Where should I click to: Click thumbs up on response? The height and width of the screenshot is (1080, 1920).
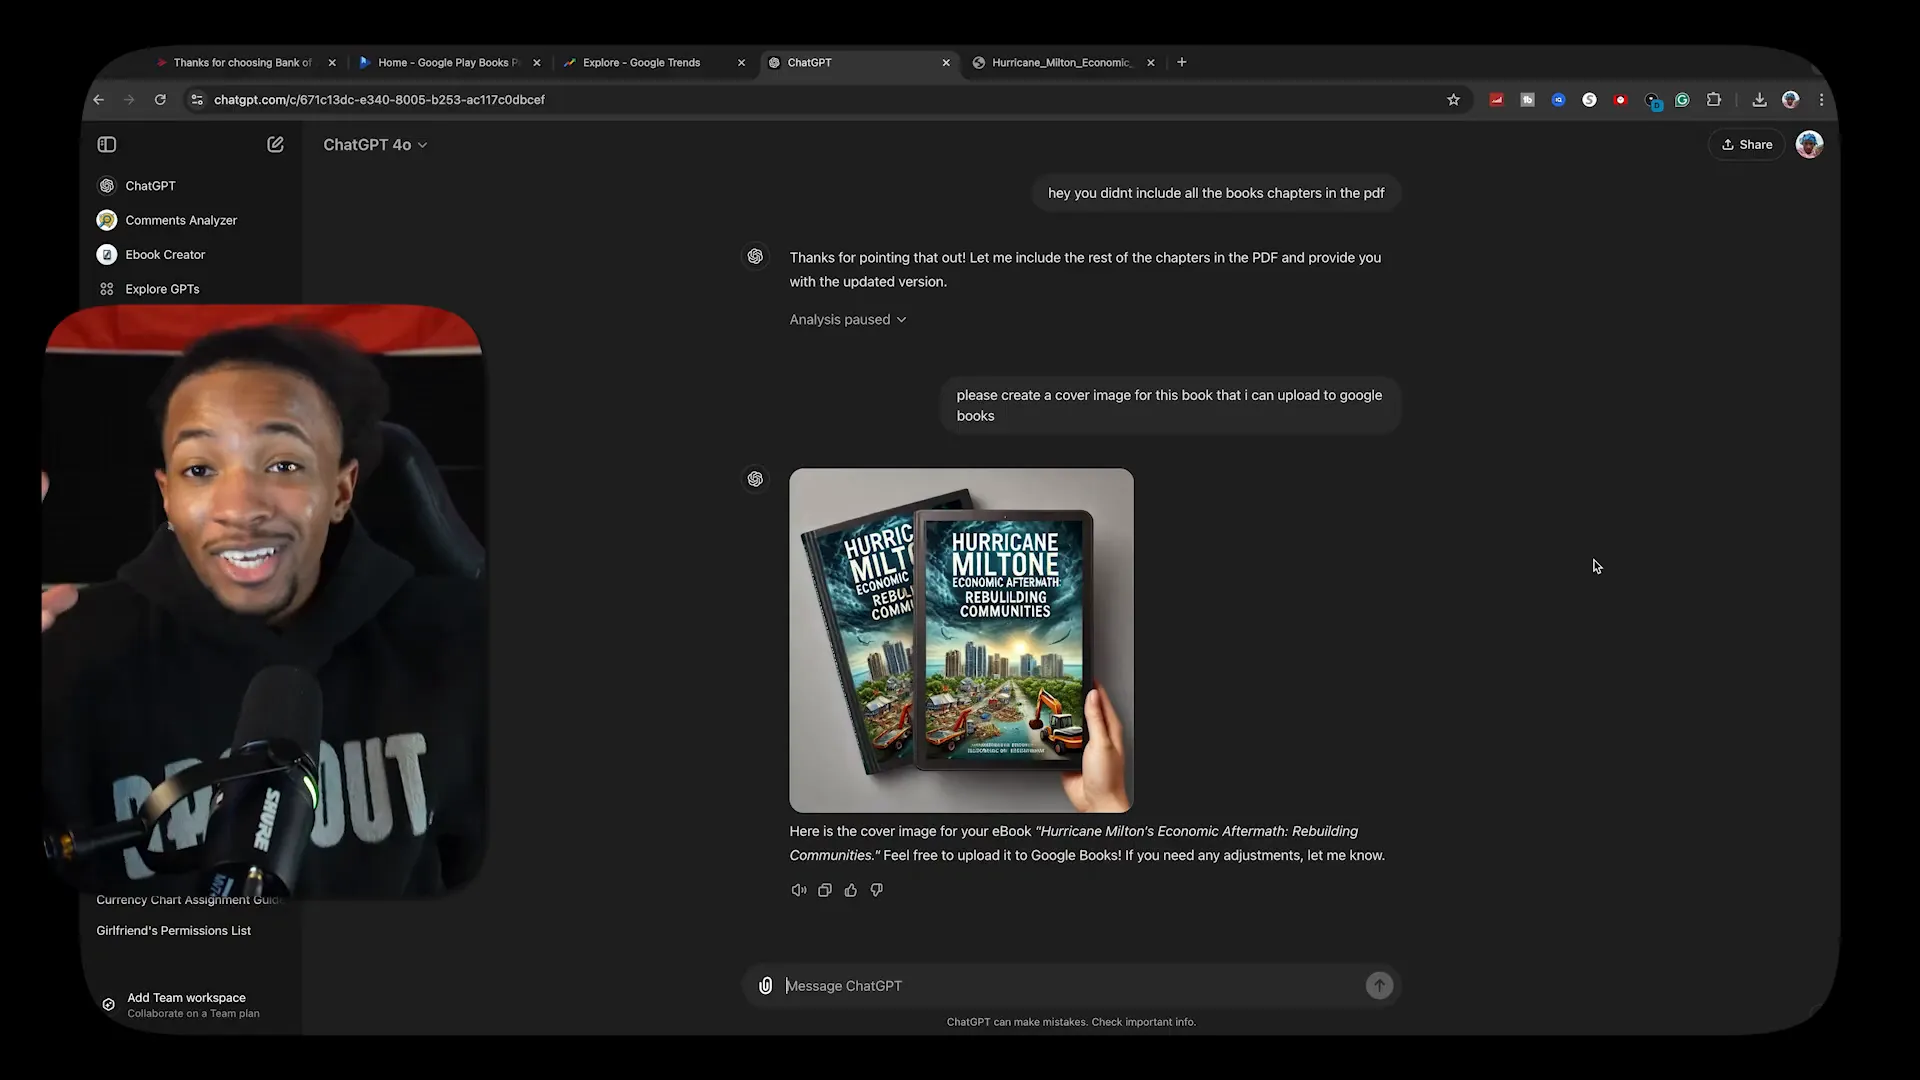(x=851, y=890)
